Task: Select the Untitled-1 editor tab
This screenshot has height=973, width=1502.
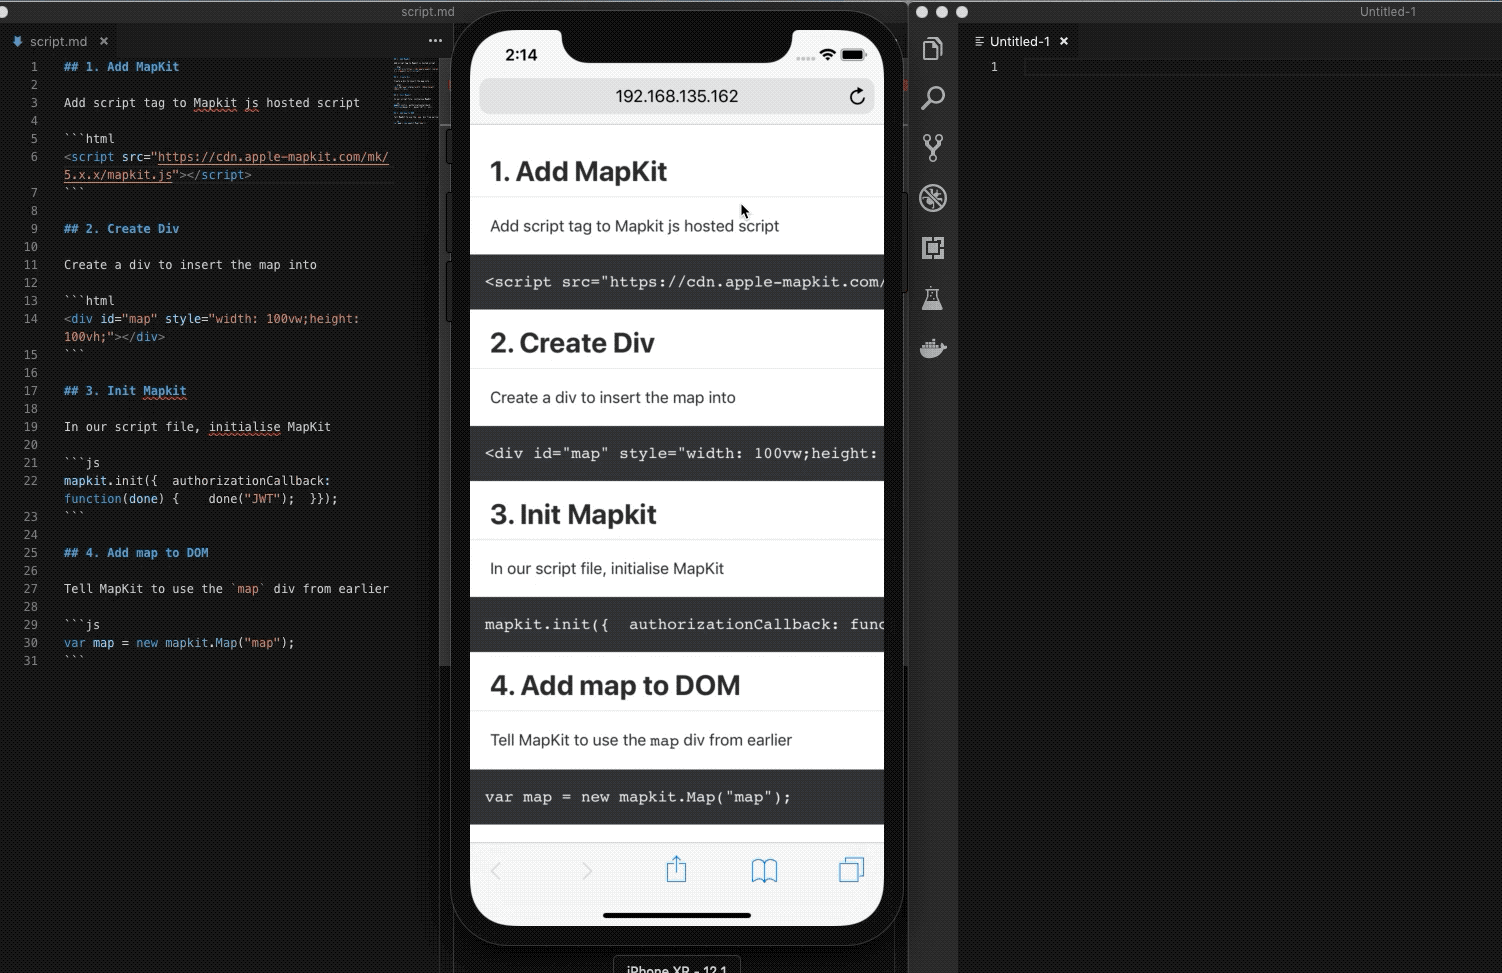Action: pyautogui.click(x=1019, y=41)
